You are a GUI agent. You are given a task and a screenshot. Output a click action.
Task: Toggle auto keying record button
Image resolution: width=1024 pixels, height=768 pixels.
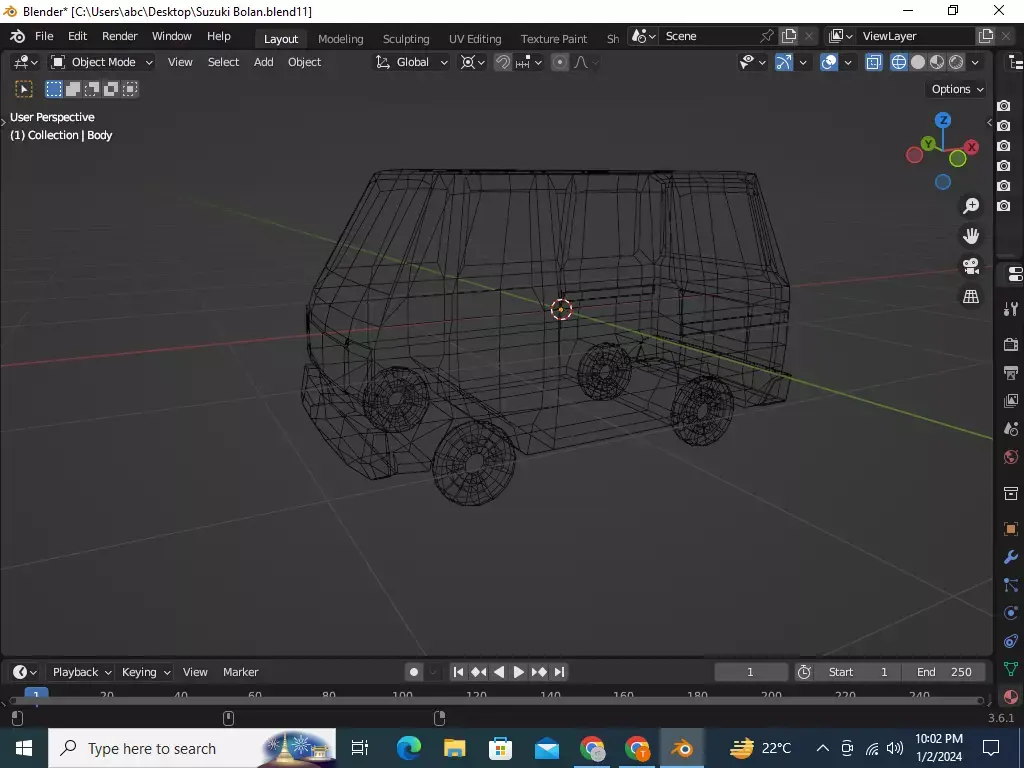click(414, 672)
